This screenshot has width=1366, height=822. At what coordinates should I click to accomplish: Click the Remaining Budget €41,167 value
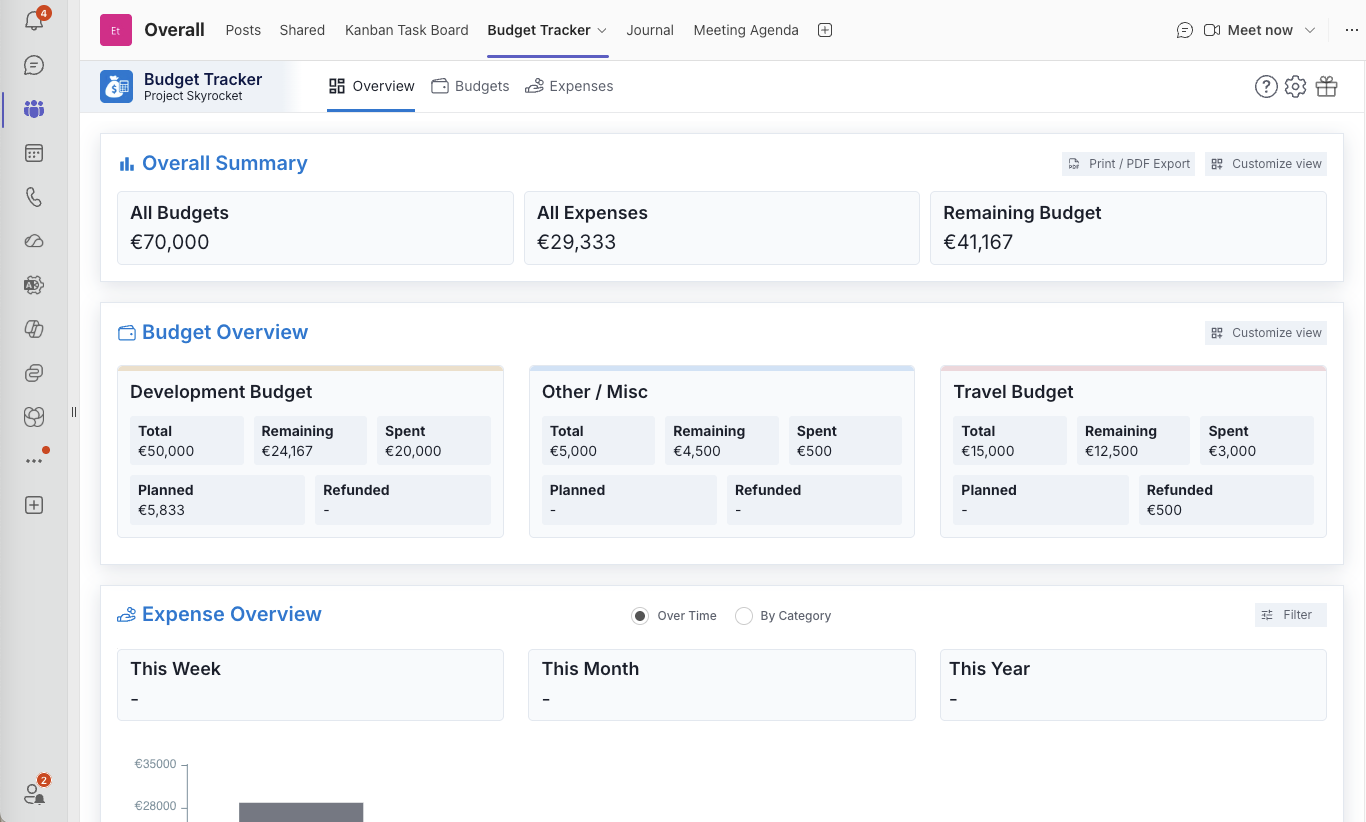[x=978, y=242]
